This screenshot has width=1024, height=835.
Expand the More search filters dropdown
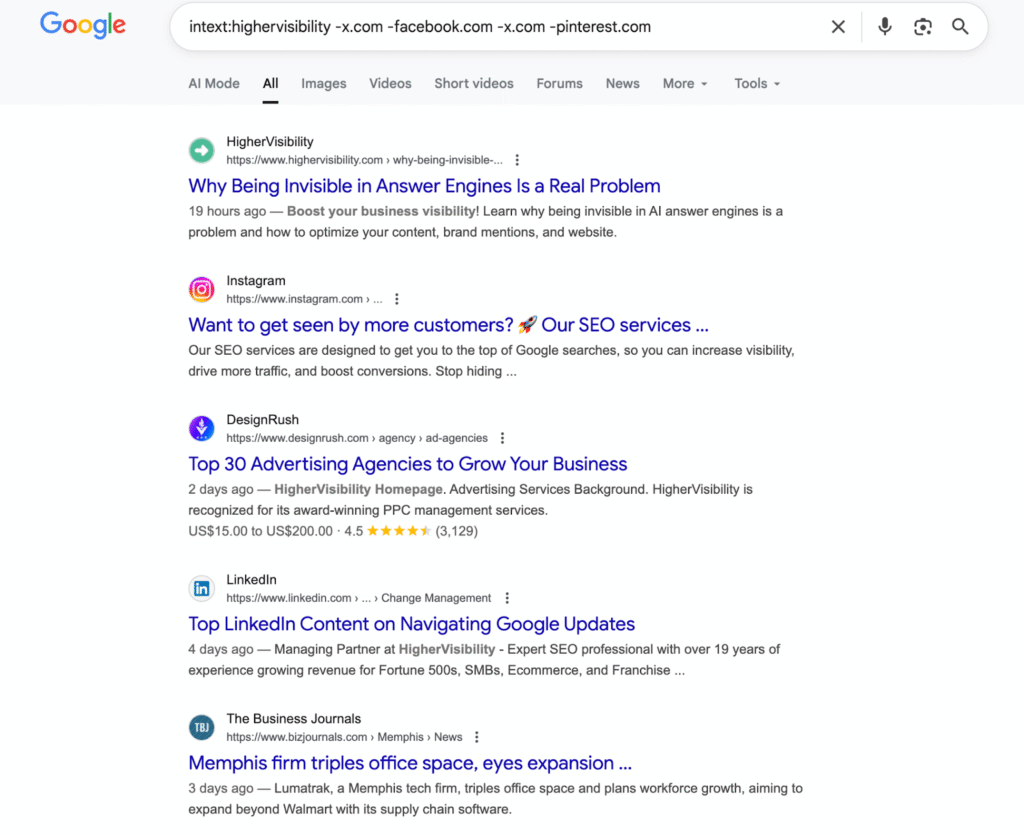point(685,84)
